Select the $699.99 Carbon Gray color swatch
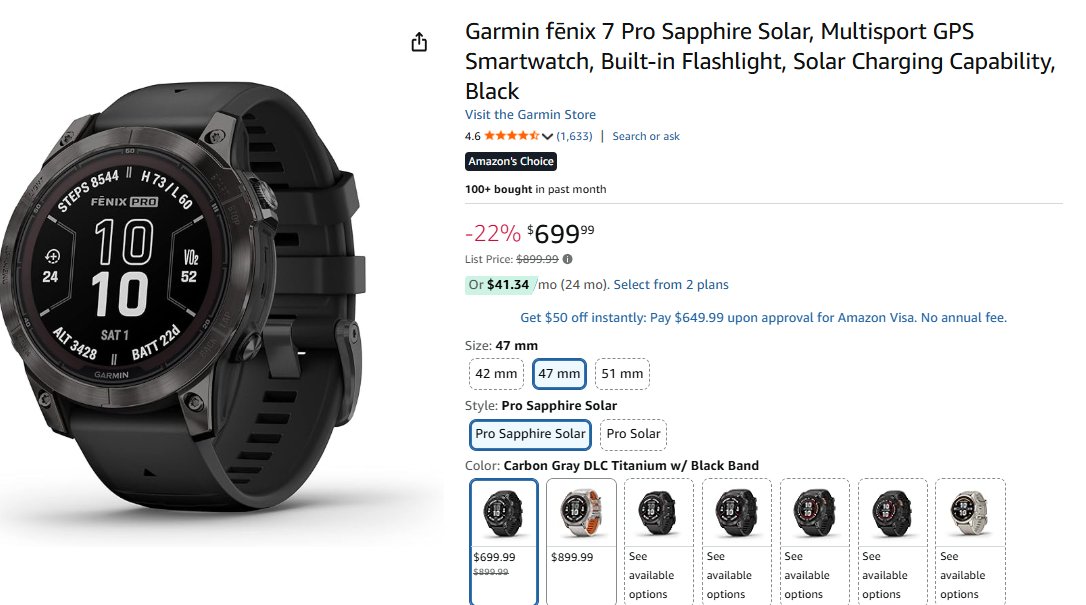Viewport: 1086px width, 605px height. tap(503, 540)
